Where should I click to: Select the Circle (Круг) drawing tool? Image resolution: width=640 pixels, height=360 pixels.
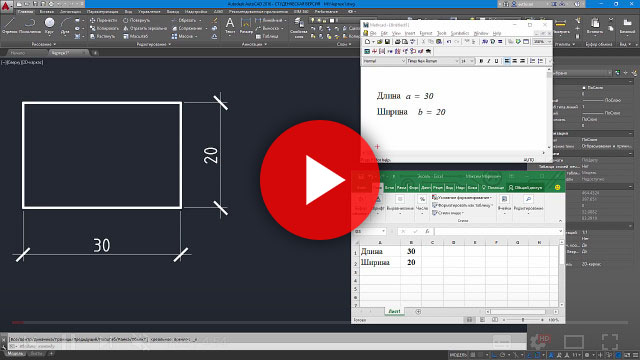point(49,25)
